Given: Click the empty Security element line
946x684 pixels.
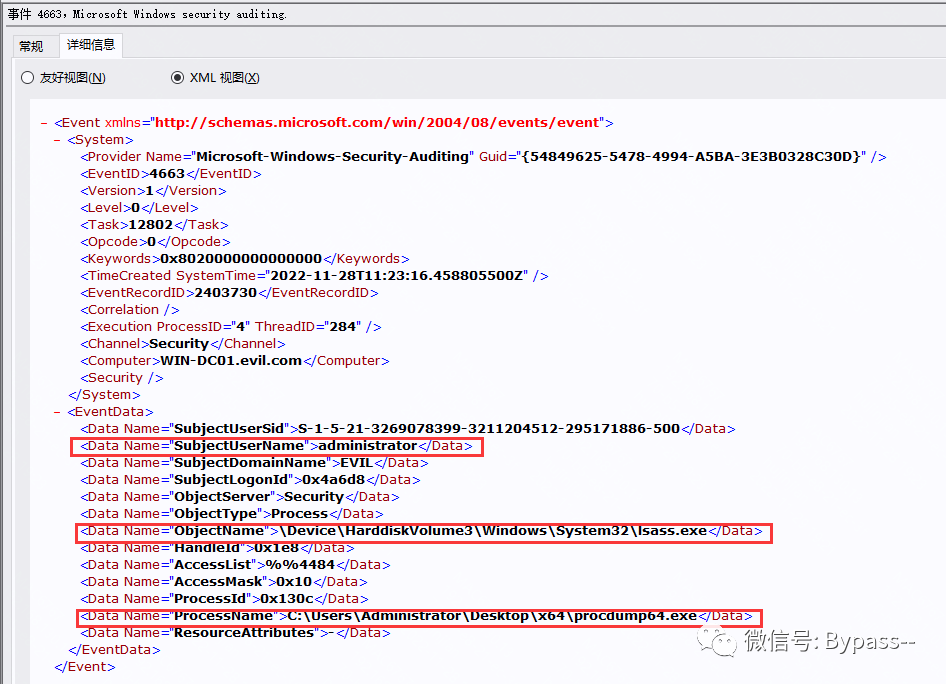Looking at the screenshot, I should click(x=122, y=378).
